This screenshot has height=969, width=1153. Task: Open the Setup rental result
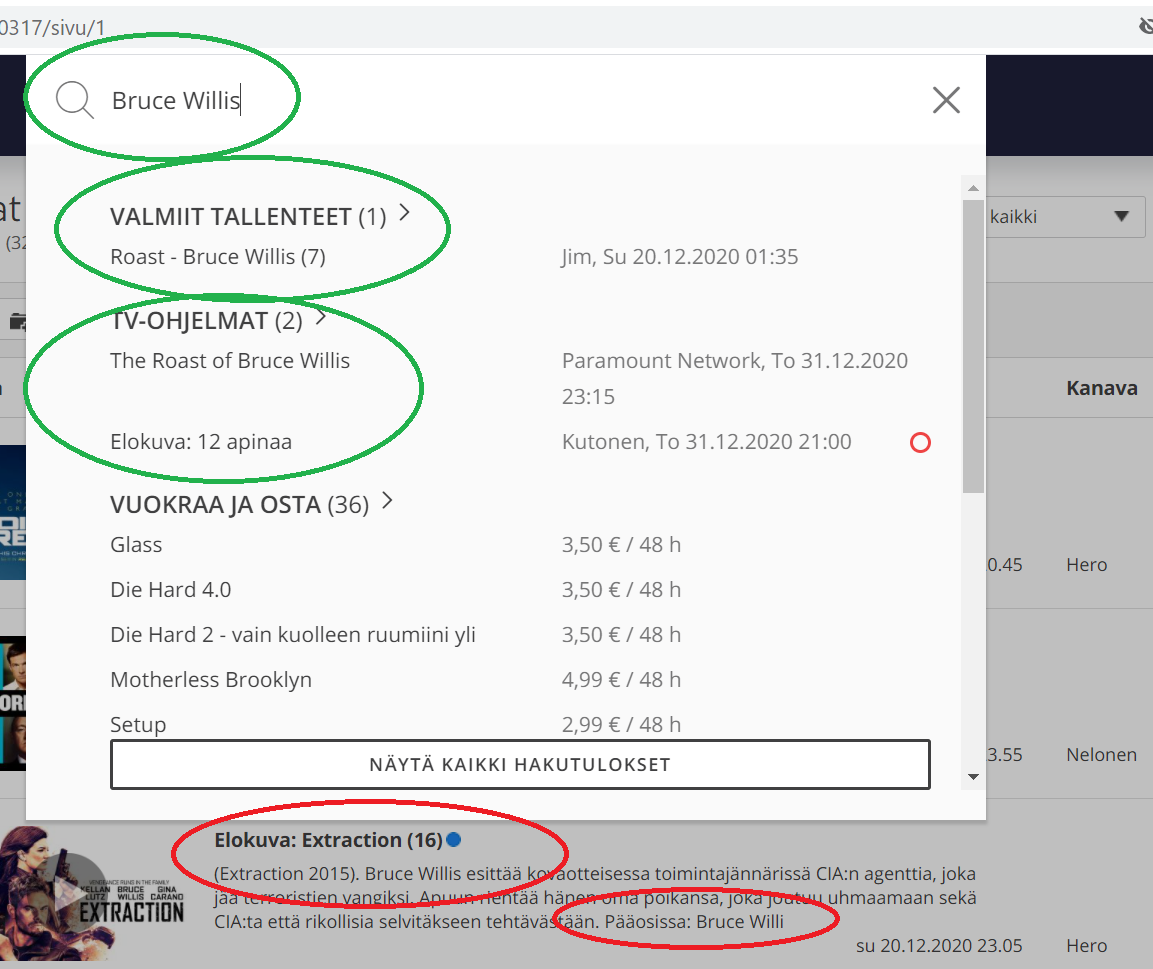point(138,724)
